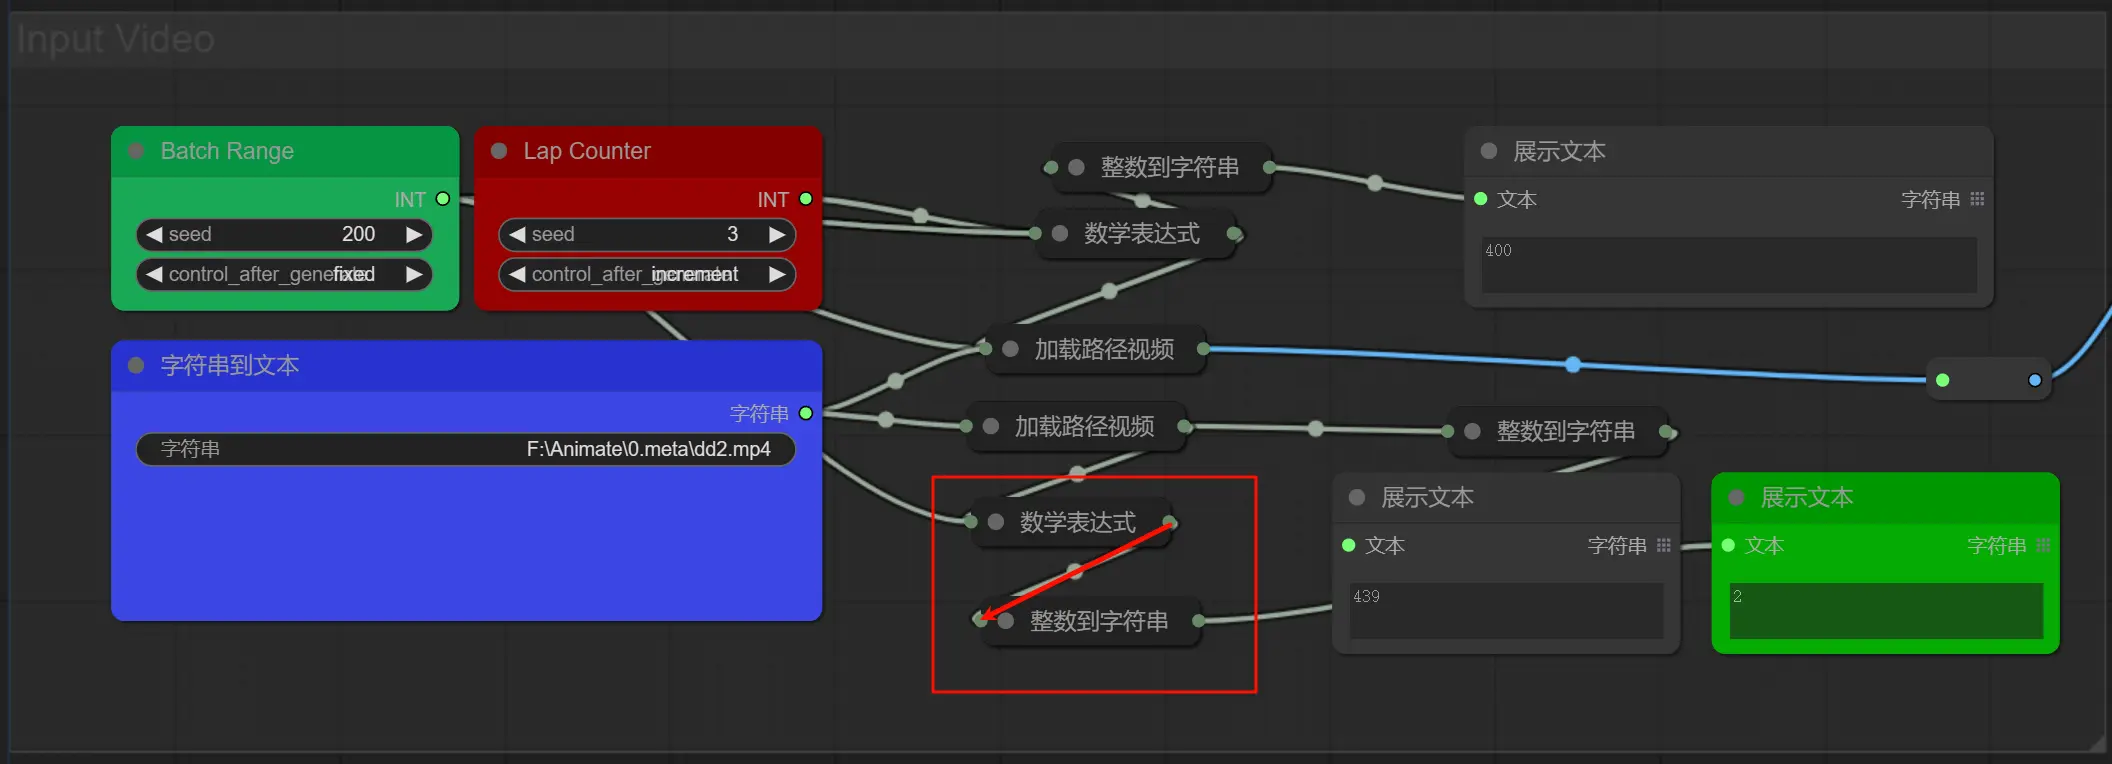Click grid icon on the 展示文本 node showing 400
Image resolution: width=2112 pixels, height=764 pixels.
point(1977,199)
